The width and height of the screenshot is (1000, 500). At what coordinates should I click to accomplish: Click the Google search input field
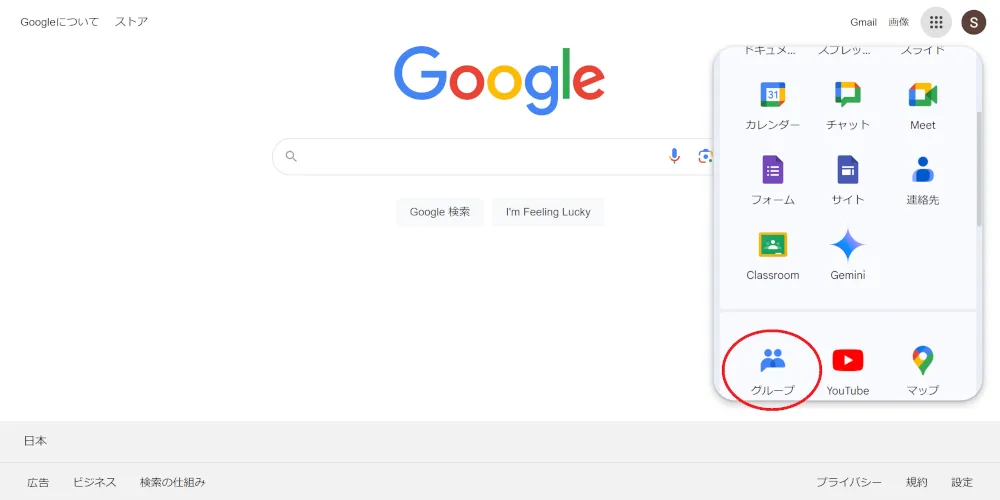(x=480, y=156)
